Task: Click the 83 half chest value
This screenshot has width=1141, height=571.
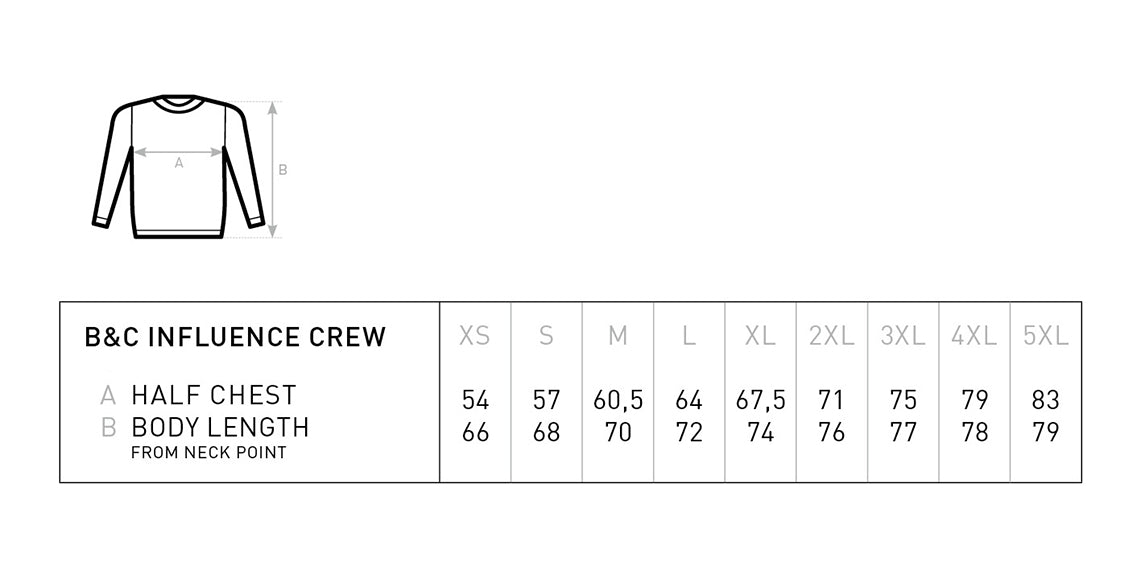Action: pyautogui.click(x=1046, y=400)
